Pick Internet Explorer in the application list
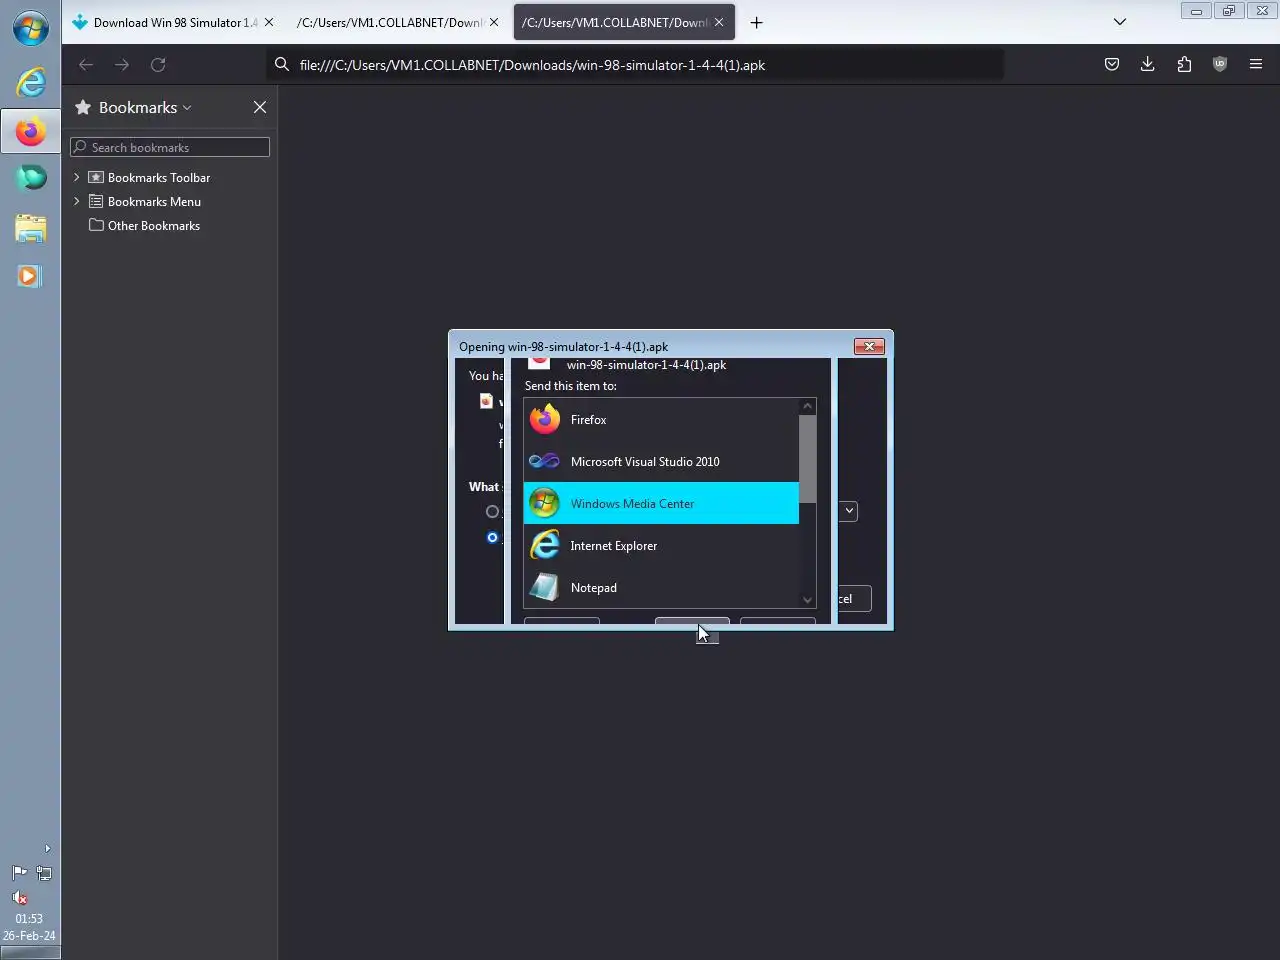This screenshot has width=1280, height=960. point(661,546)
